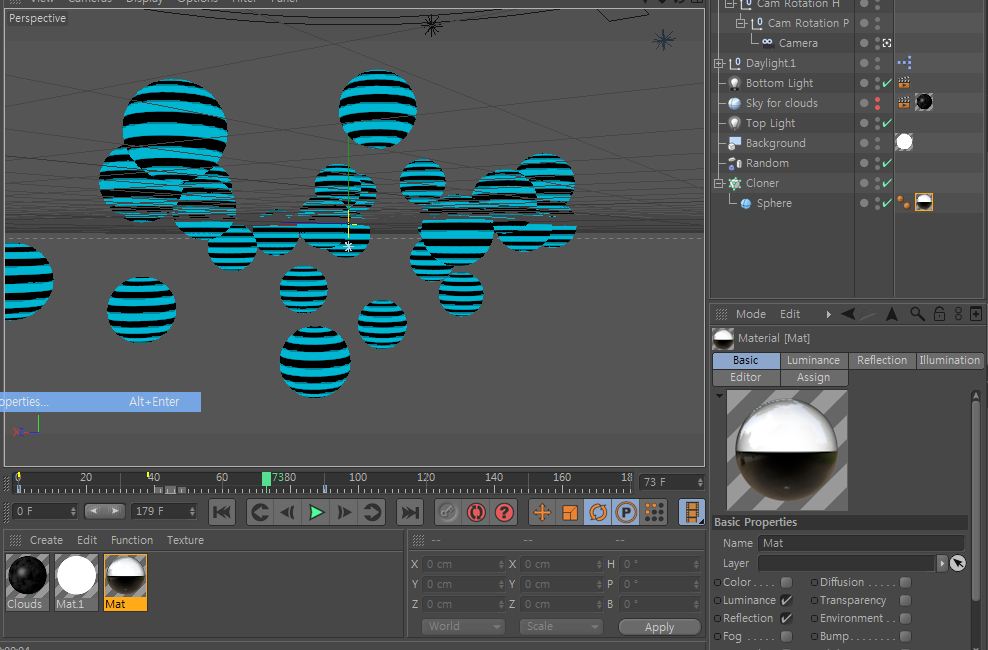This screenshot has width=988, height=650.
Task: Switch to the Reflection tab
Action: (x=882, y=360)
